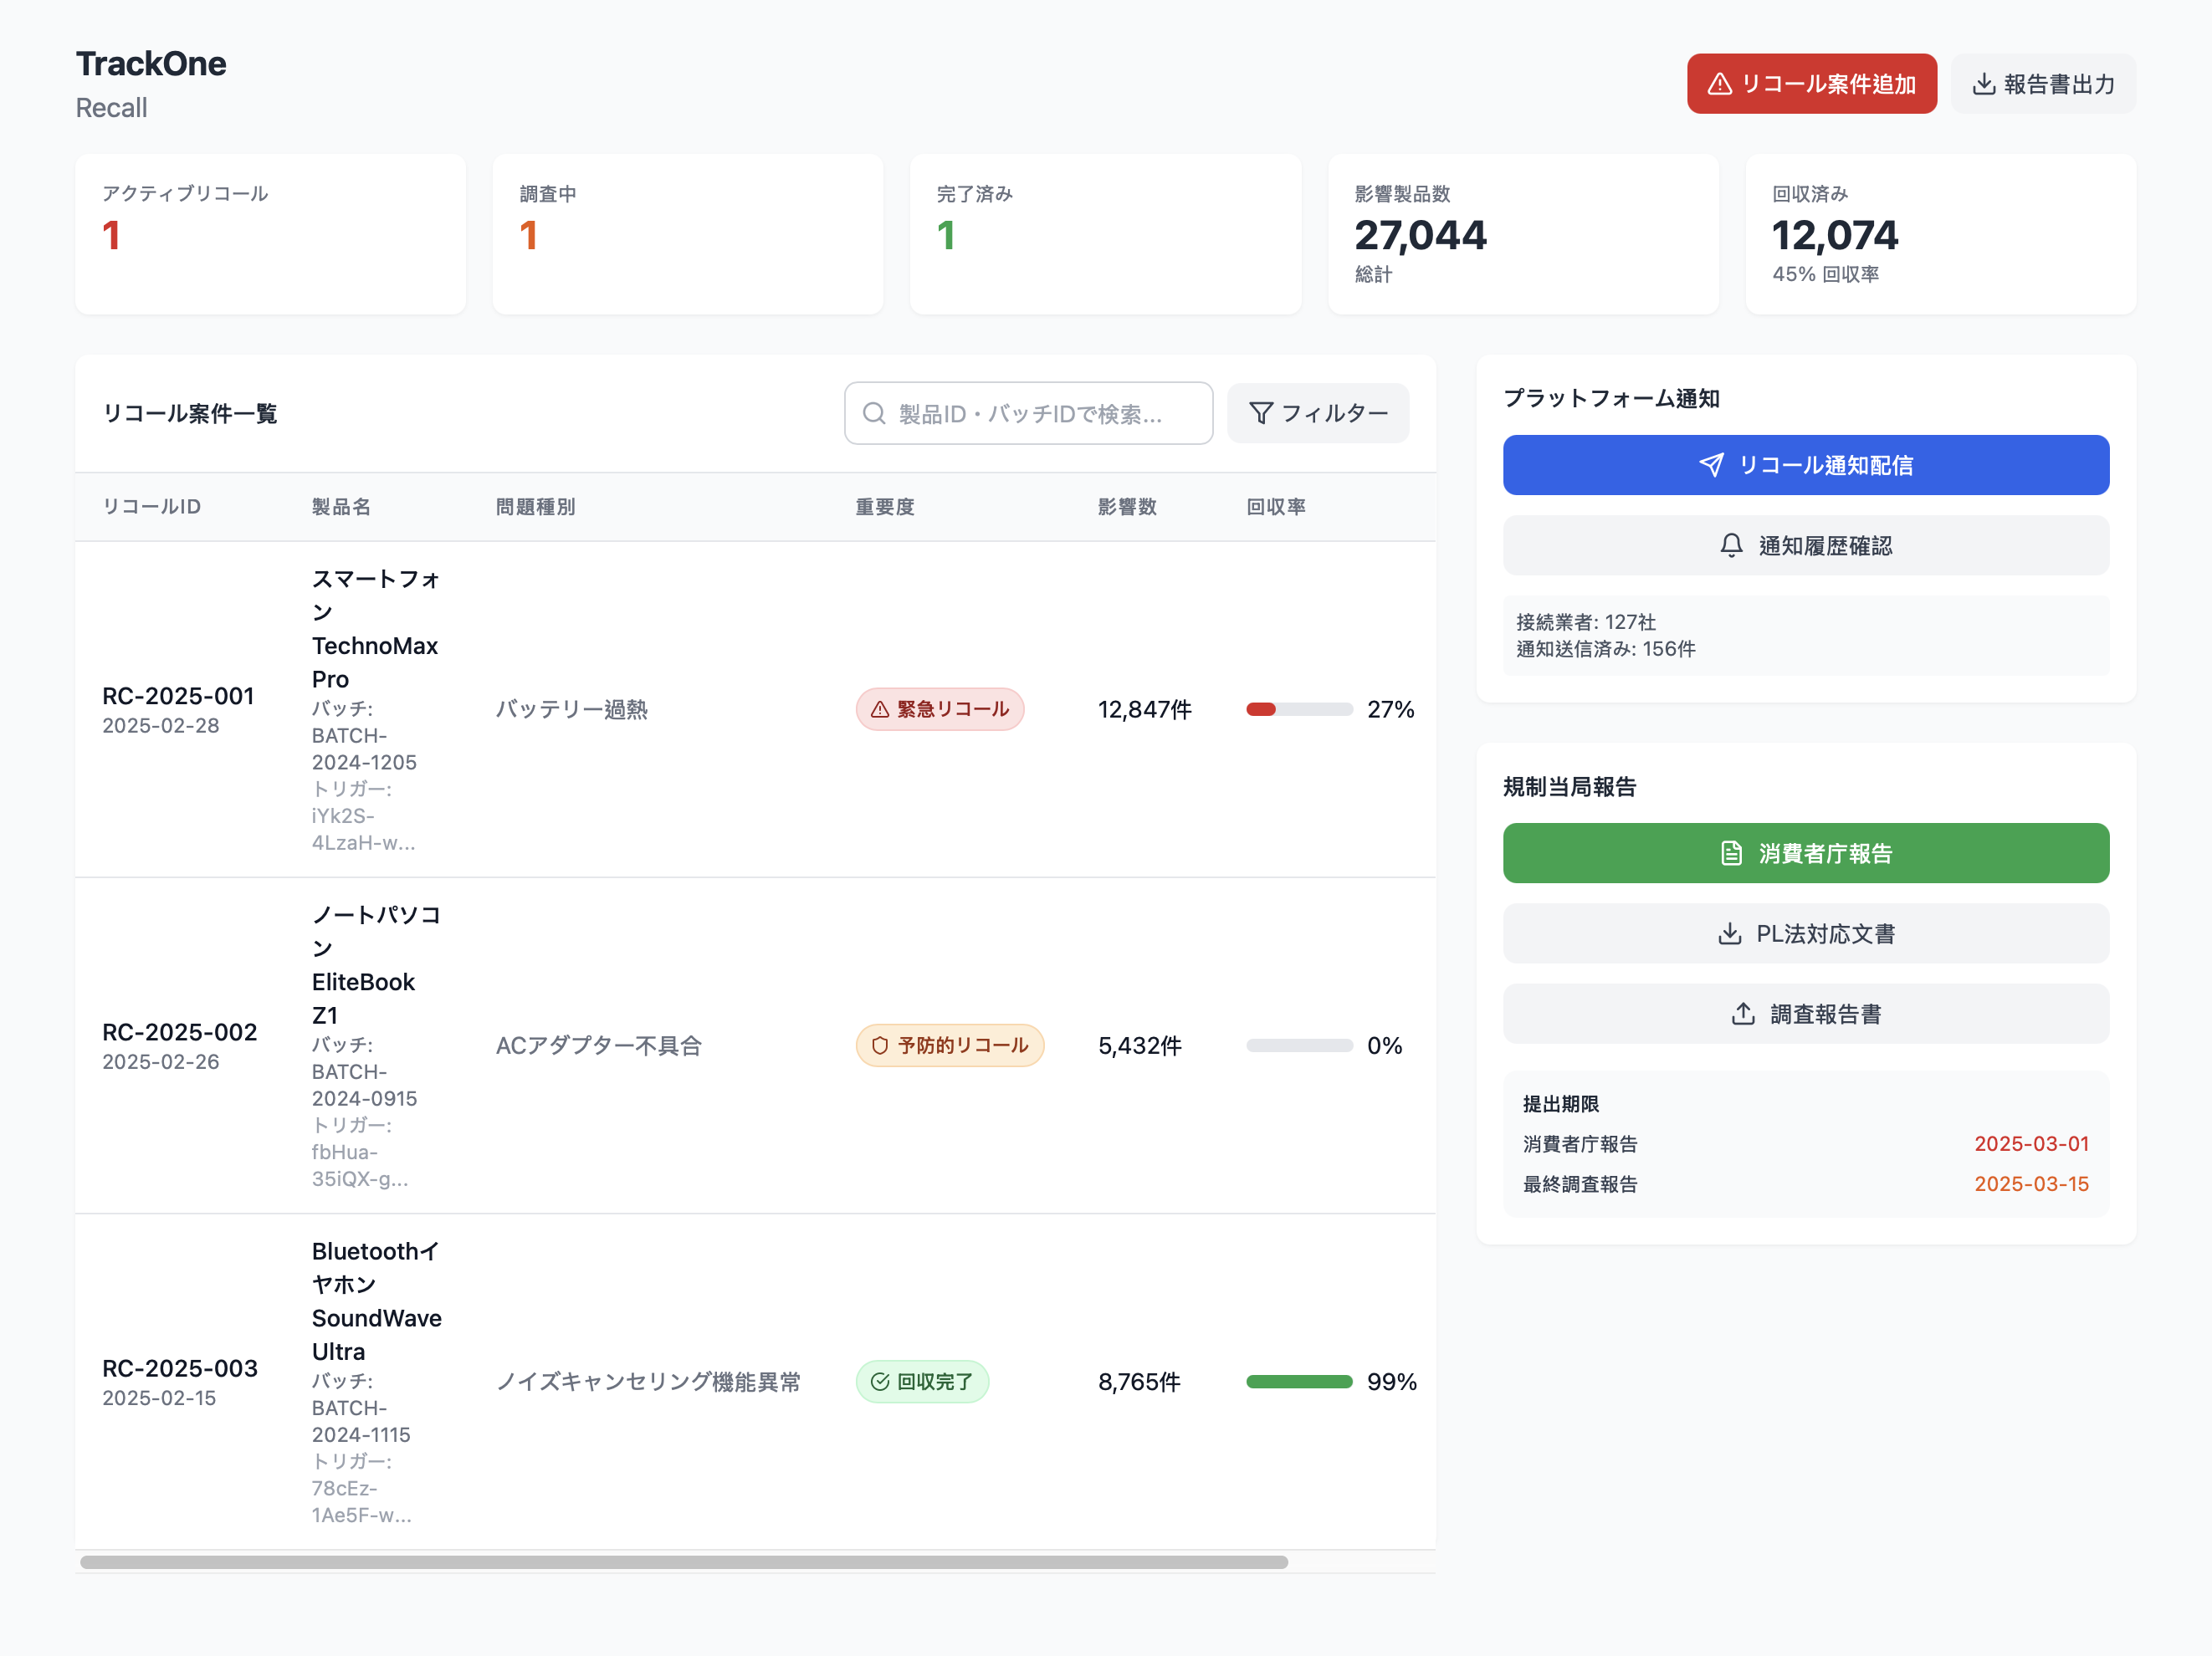The height and width of the screenshot is (1656, 2212).
Task: Click the 27% recovery progress bar
Action: pyautogui.click(x=1299, y=709)
